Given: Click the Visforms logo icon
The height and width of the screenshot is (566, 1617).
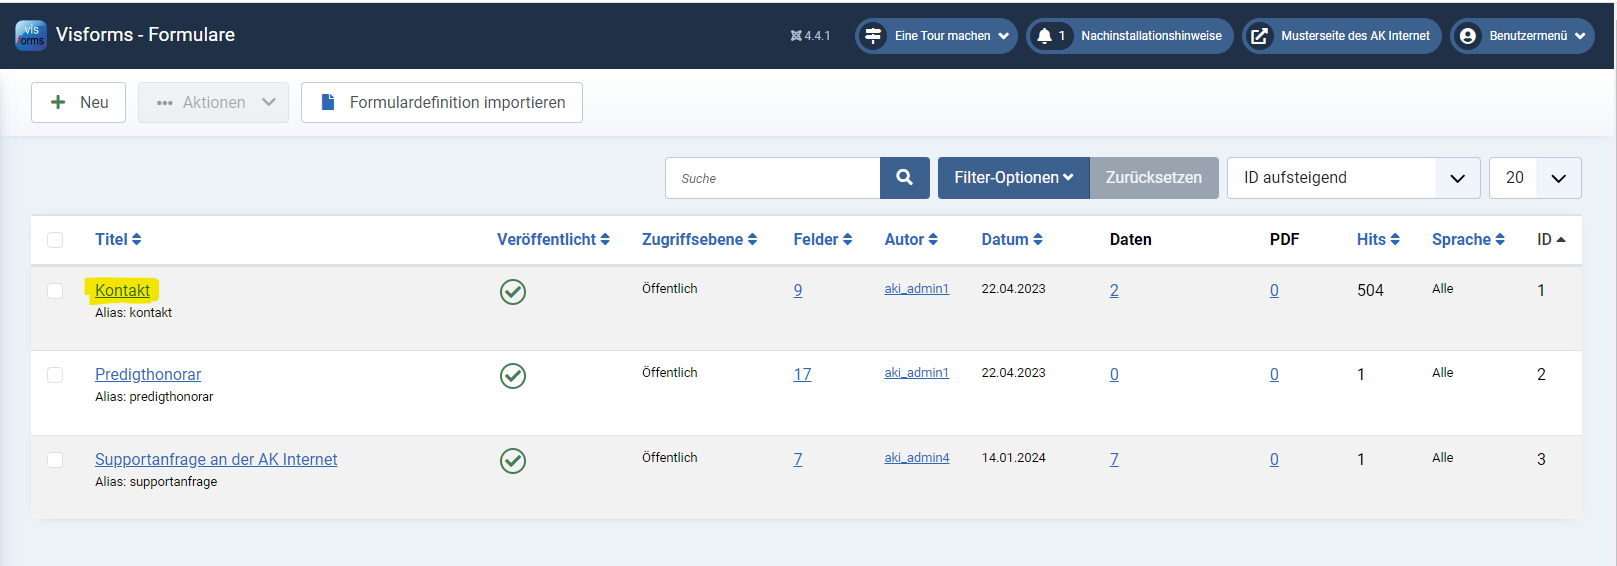Looking at the screenshot, I should pyautogui.click(x=31, y=35).
